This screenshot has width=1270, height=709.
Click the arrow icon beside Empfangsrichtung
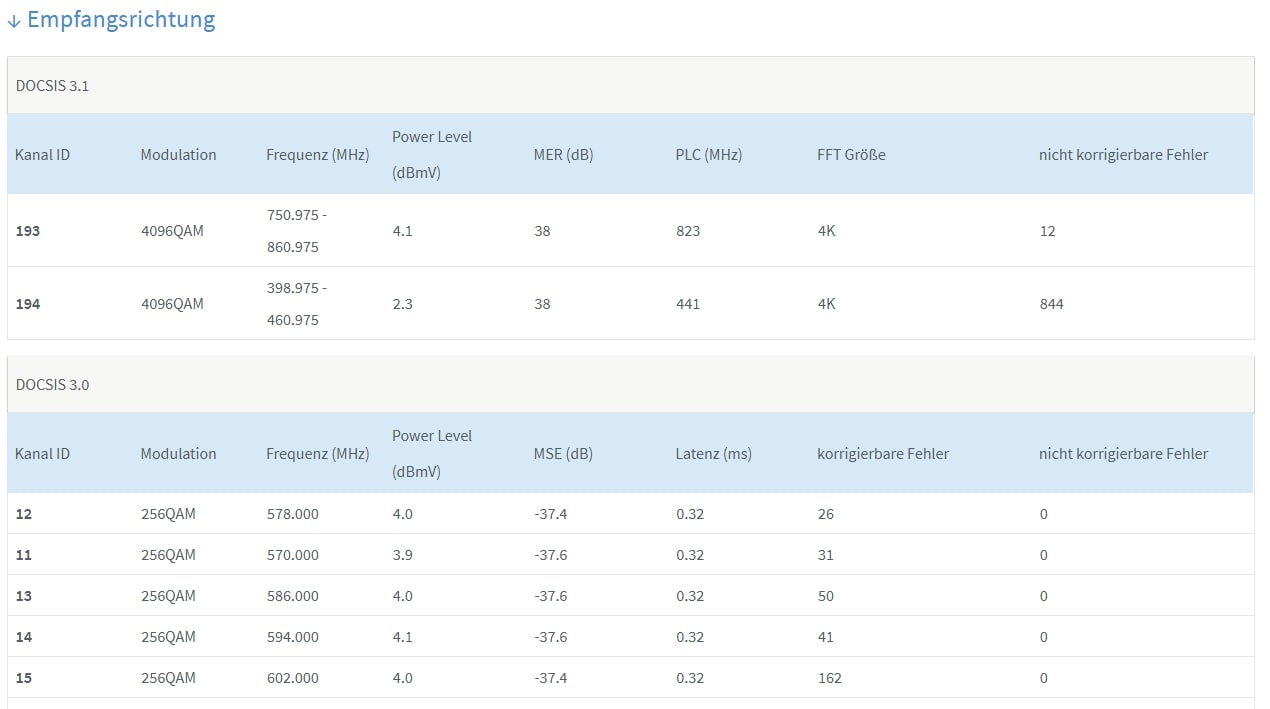pos(14,20)
